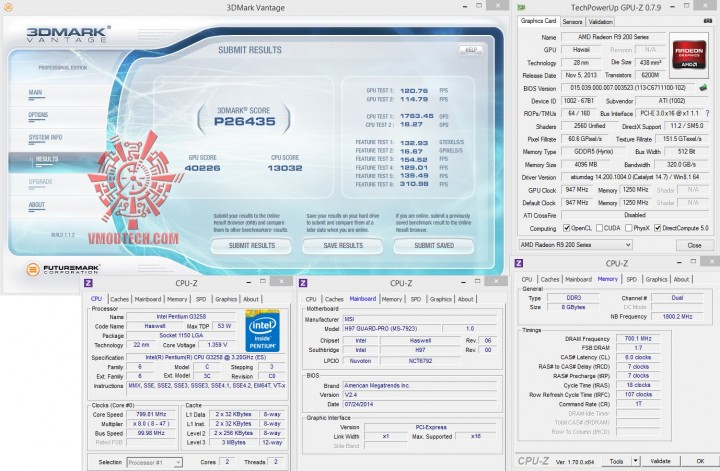The height and width of the screenshot is (471, 720).
Task: Click the Core Speed value 799.81 MHz
Action: (x=151, y=414)
